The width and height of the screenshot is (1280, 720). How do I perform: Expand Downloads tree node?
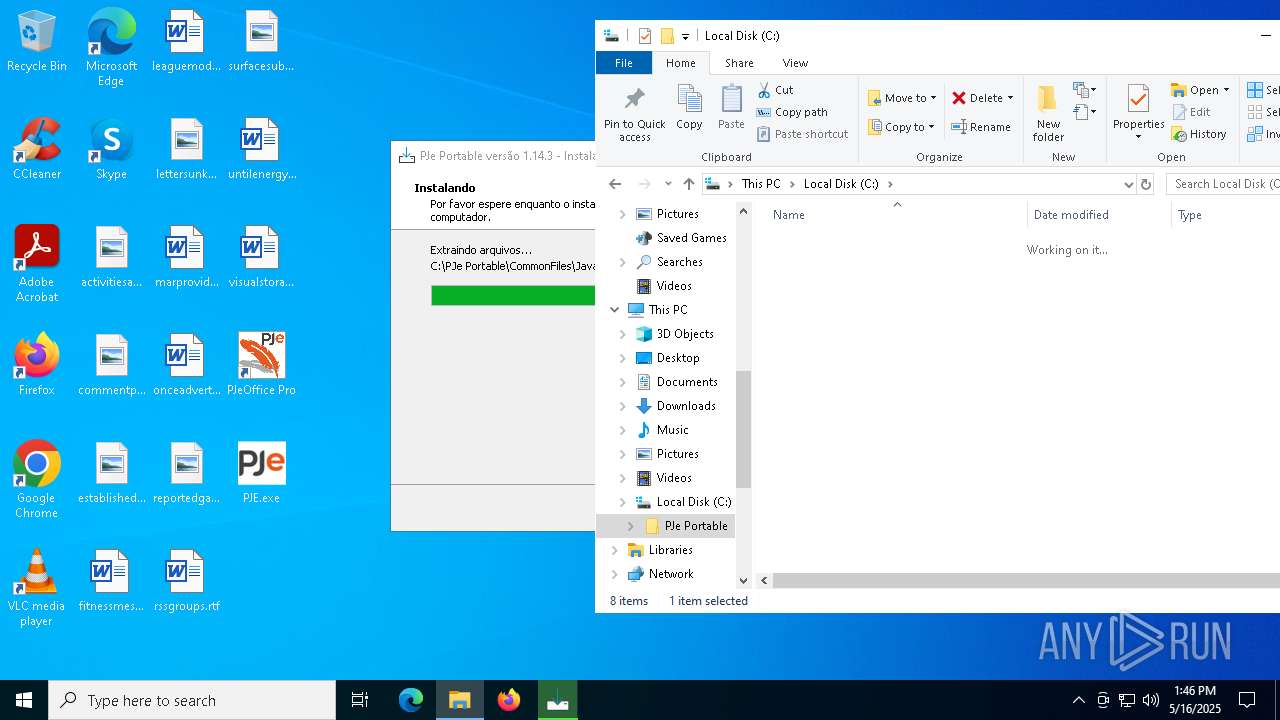coord(623,406)
